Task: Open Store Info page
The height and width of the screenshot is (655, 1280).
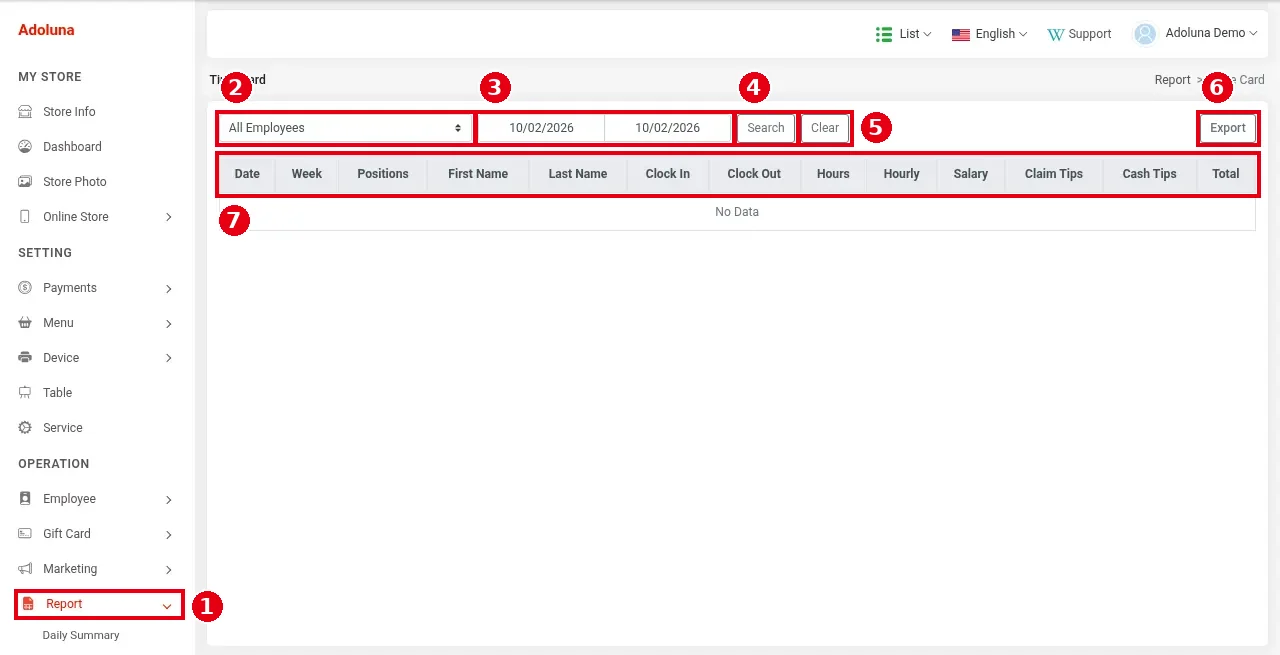Action: (69, 112)
